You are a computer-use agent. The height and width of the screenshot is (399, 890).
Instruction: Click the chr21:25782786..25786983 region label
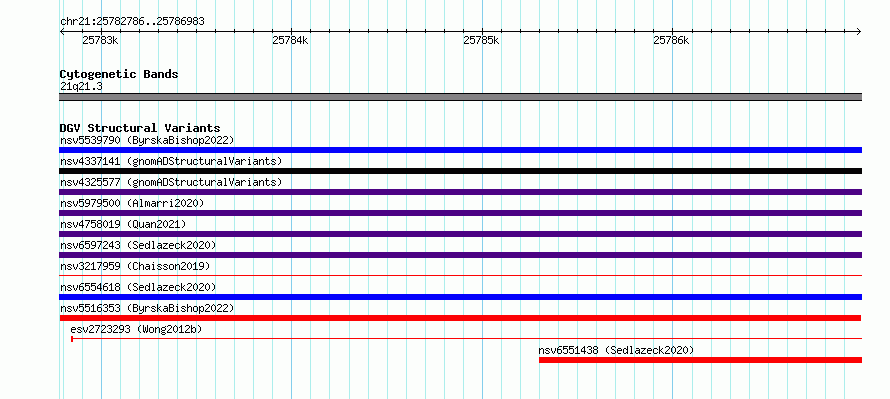point(132,22)
